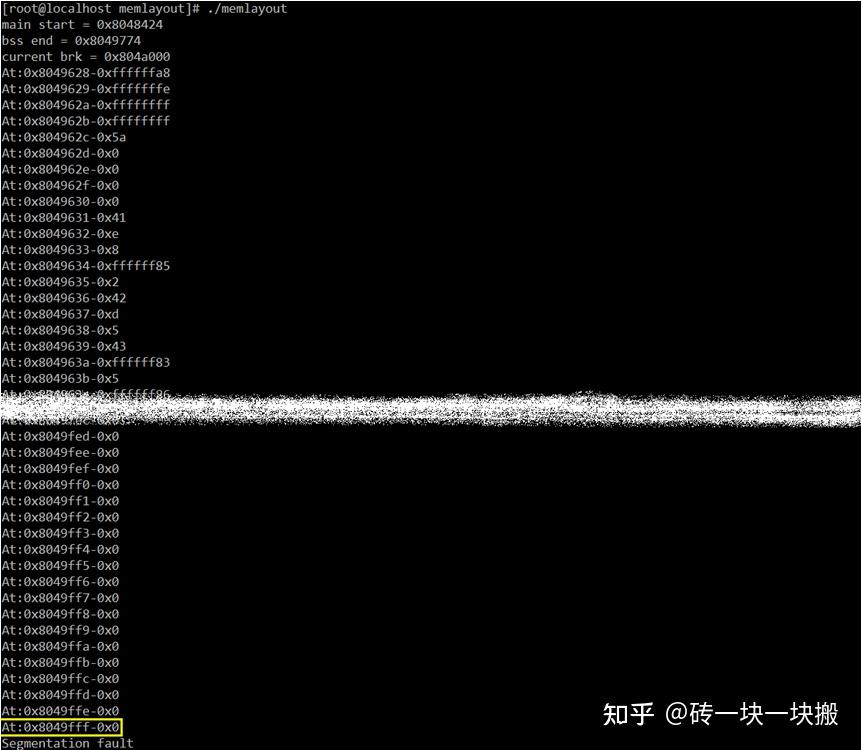Click the 'At:0x804962d-0x0' output line

point(60,153)
